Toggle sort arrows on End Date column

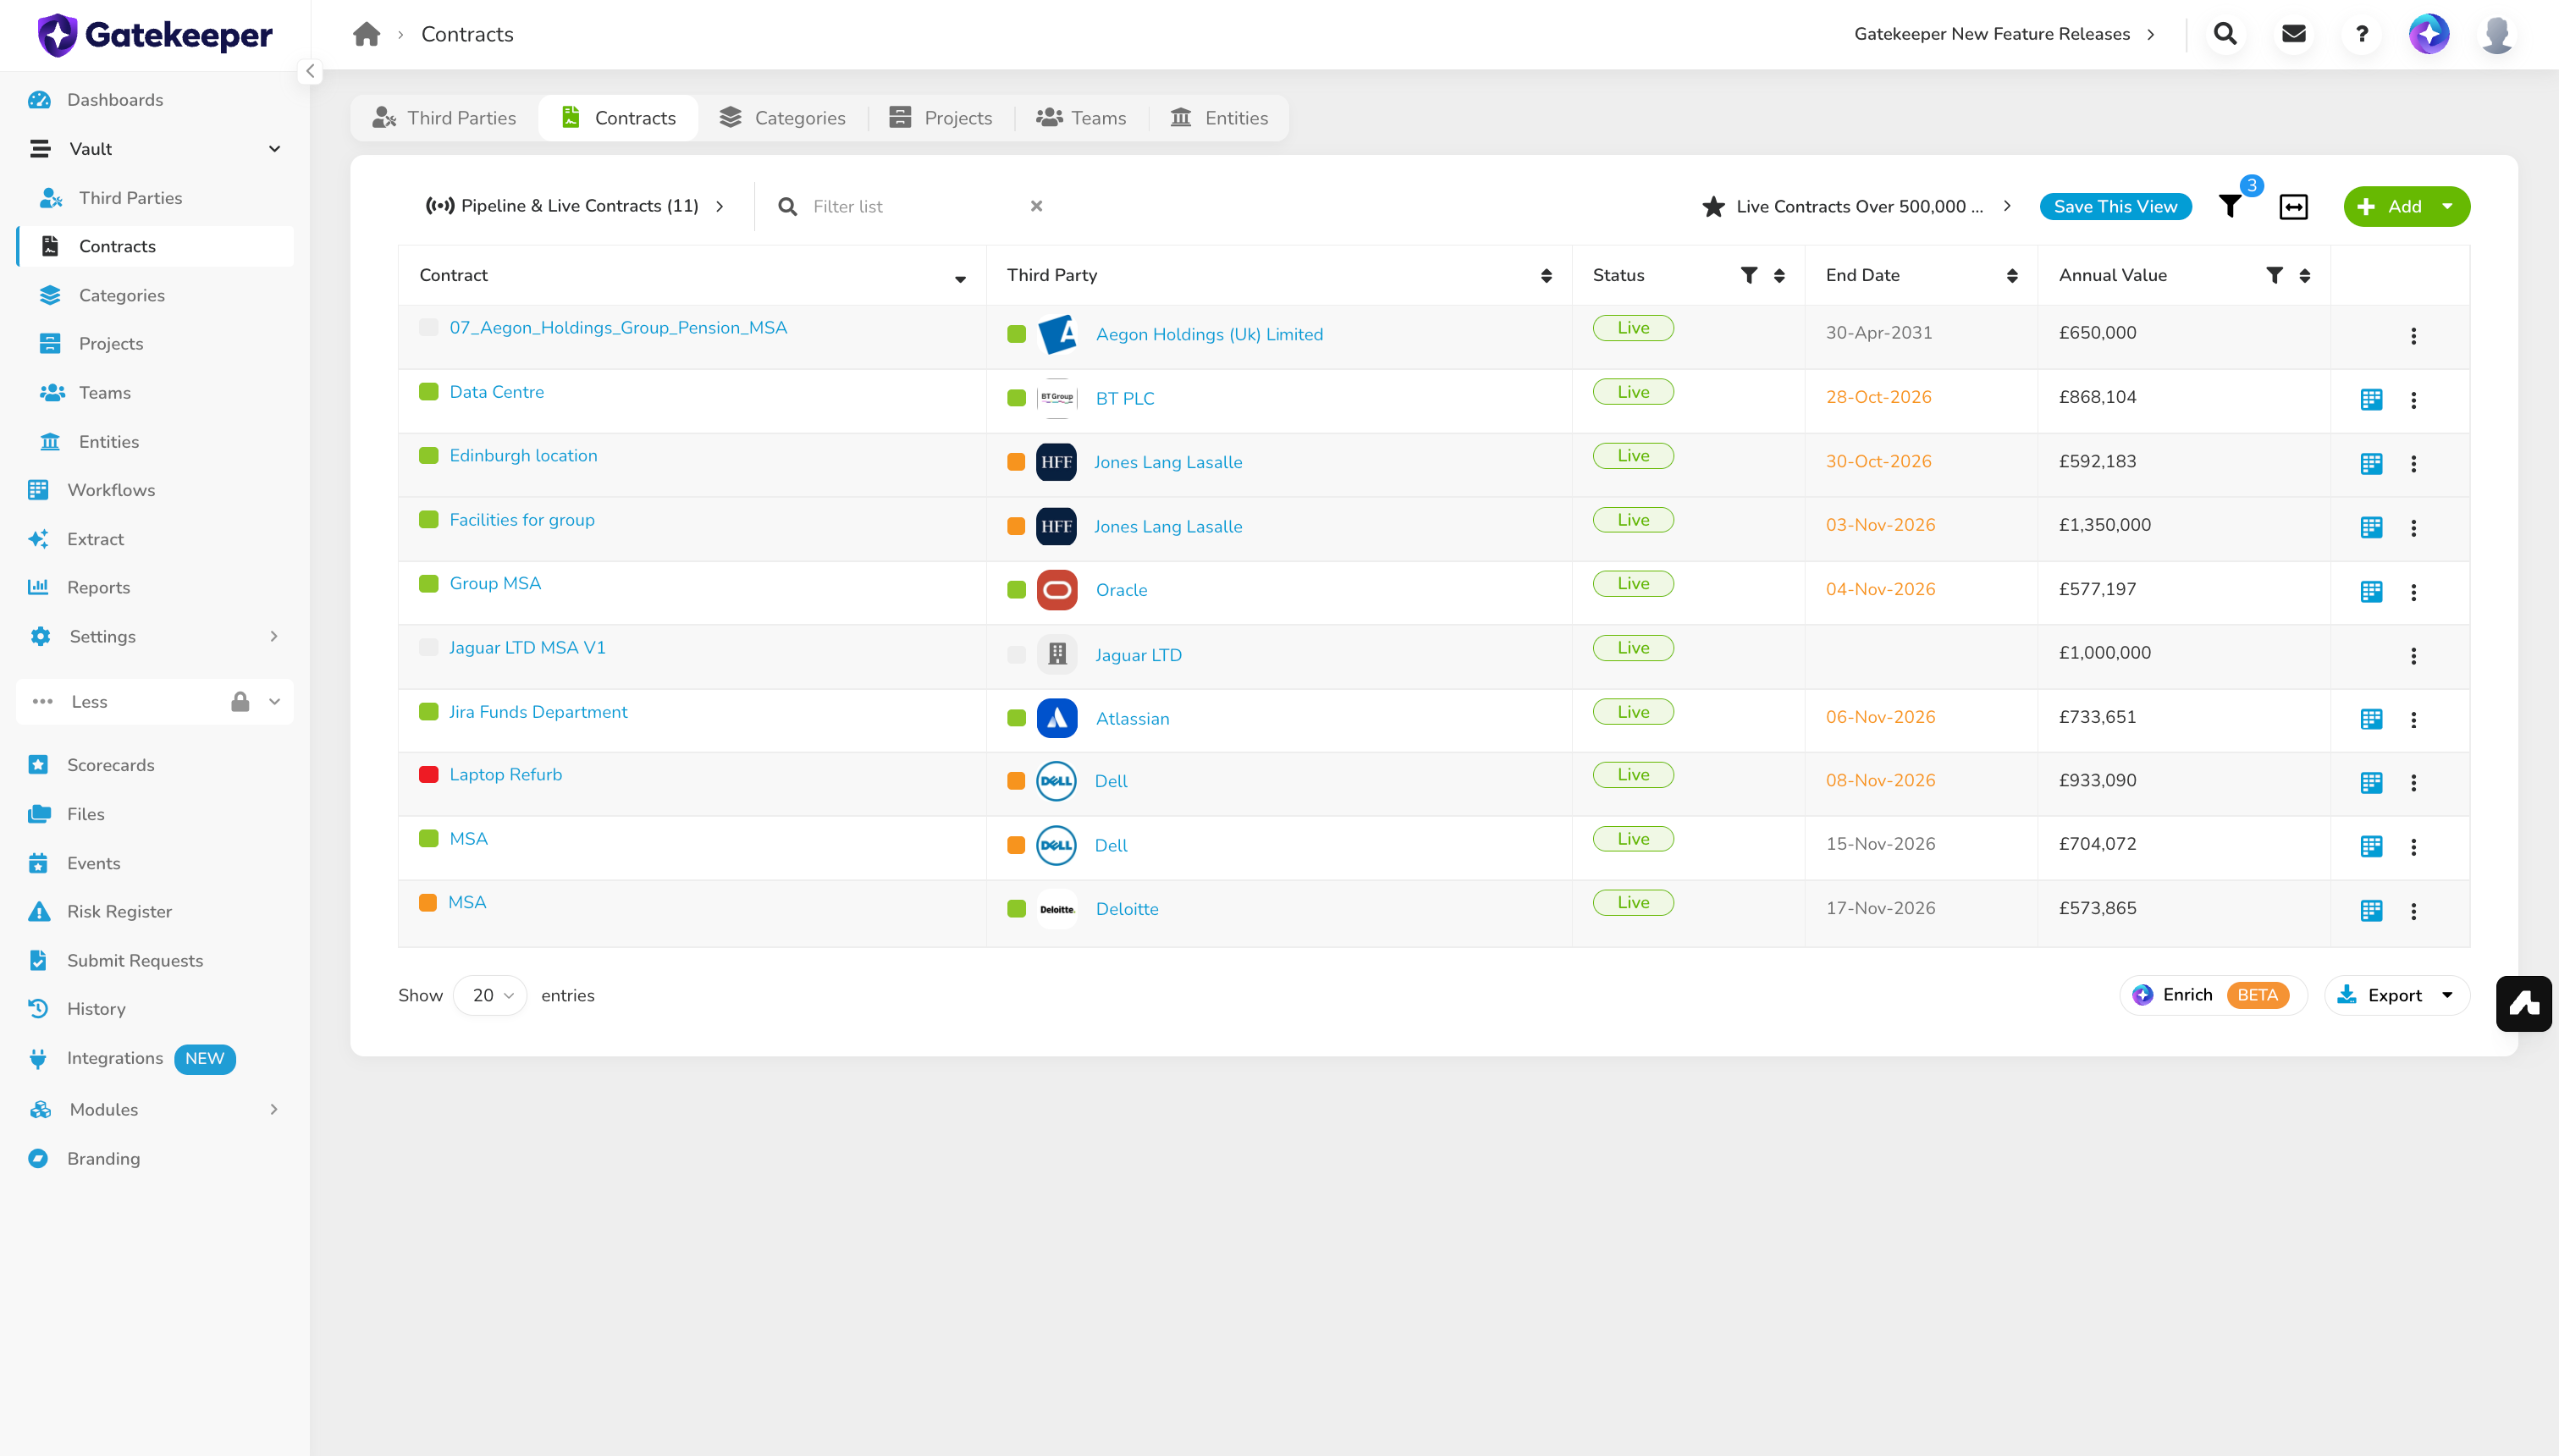(2012, 275)
